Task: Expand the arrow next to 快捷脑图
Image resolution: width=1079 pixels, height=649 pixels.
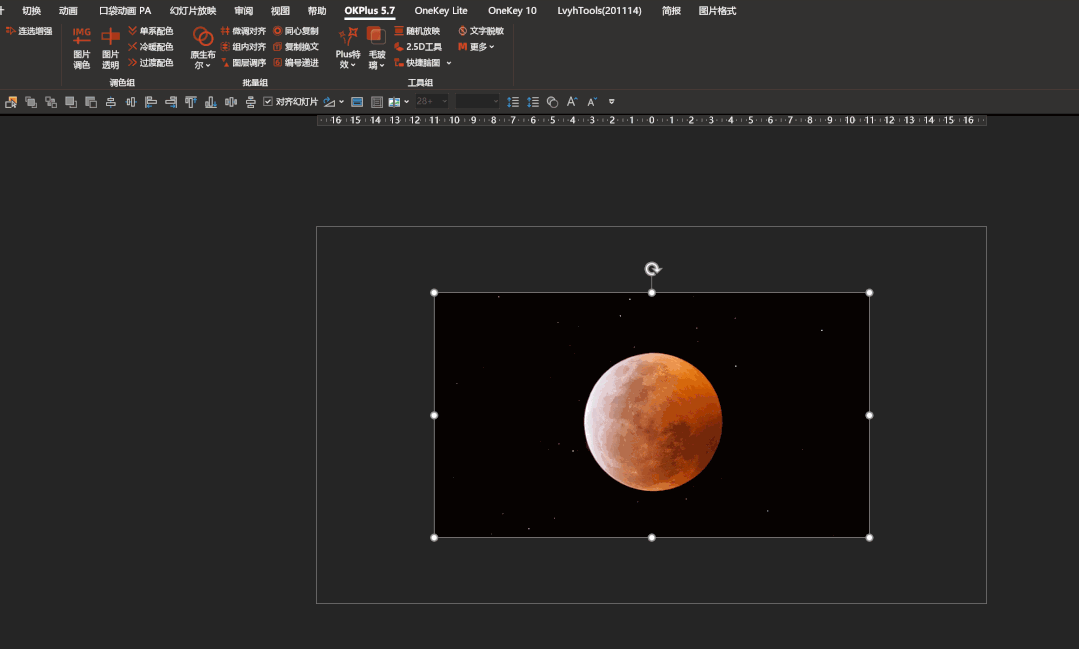Action: (449, 63)
